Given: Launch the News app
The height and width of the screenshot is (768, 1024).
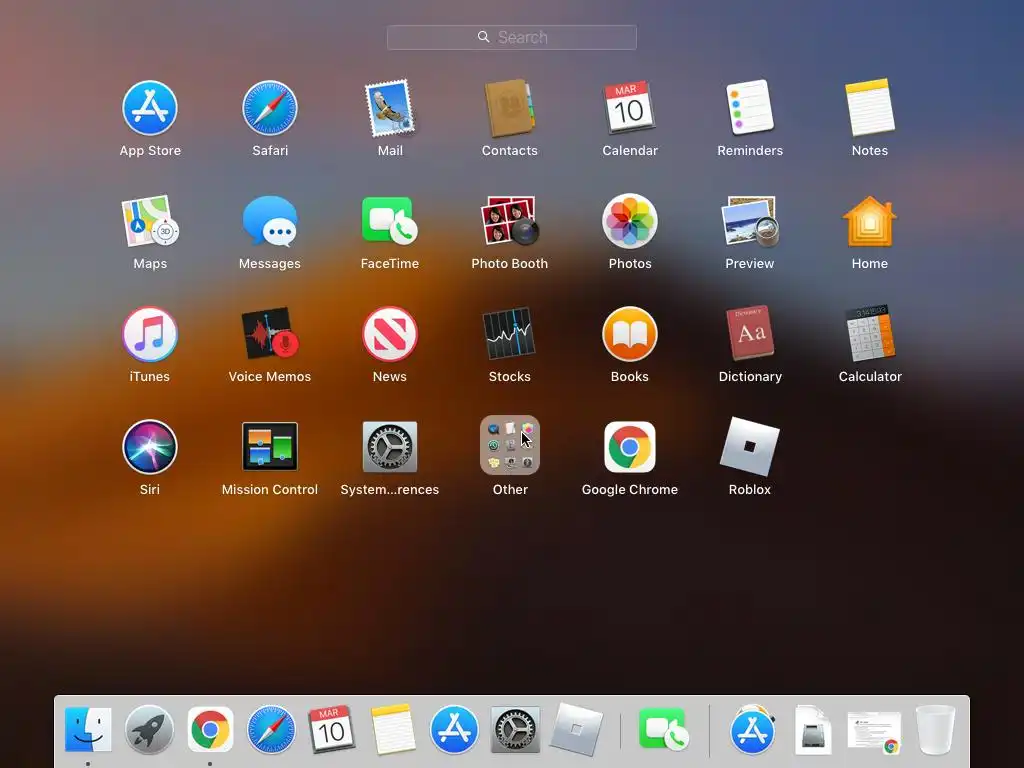Looking at the screenshot, I should point(390,334).
